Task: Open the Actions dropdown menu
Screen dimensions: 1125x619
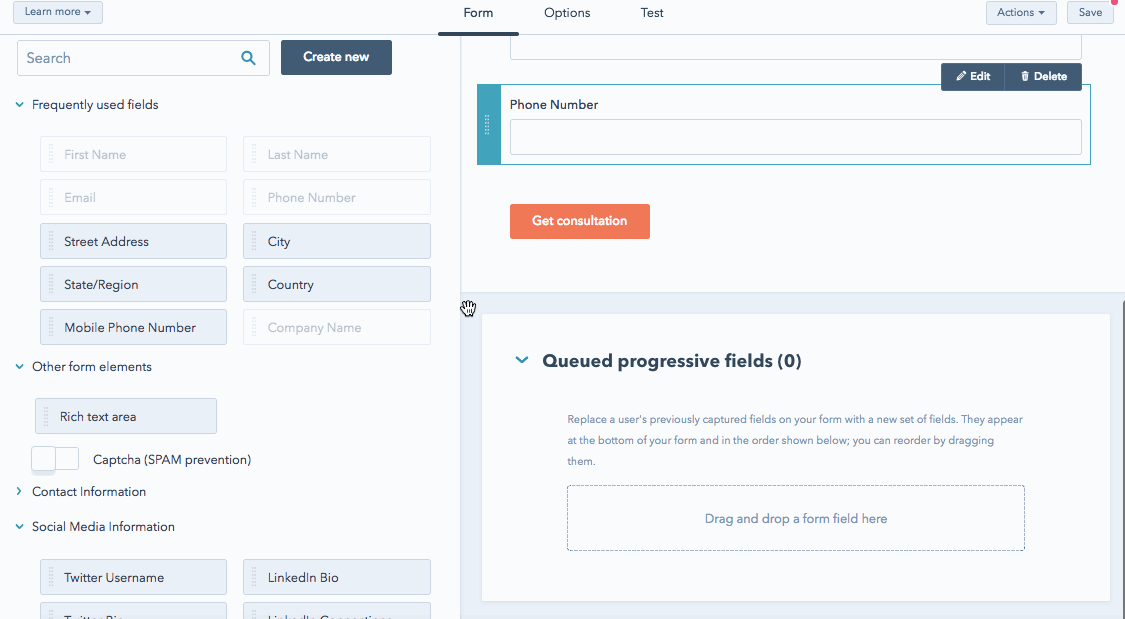Action: pos(1020,13)
